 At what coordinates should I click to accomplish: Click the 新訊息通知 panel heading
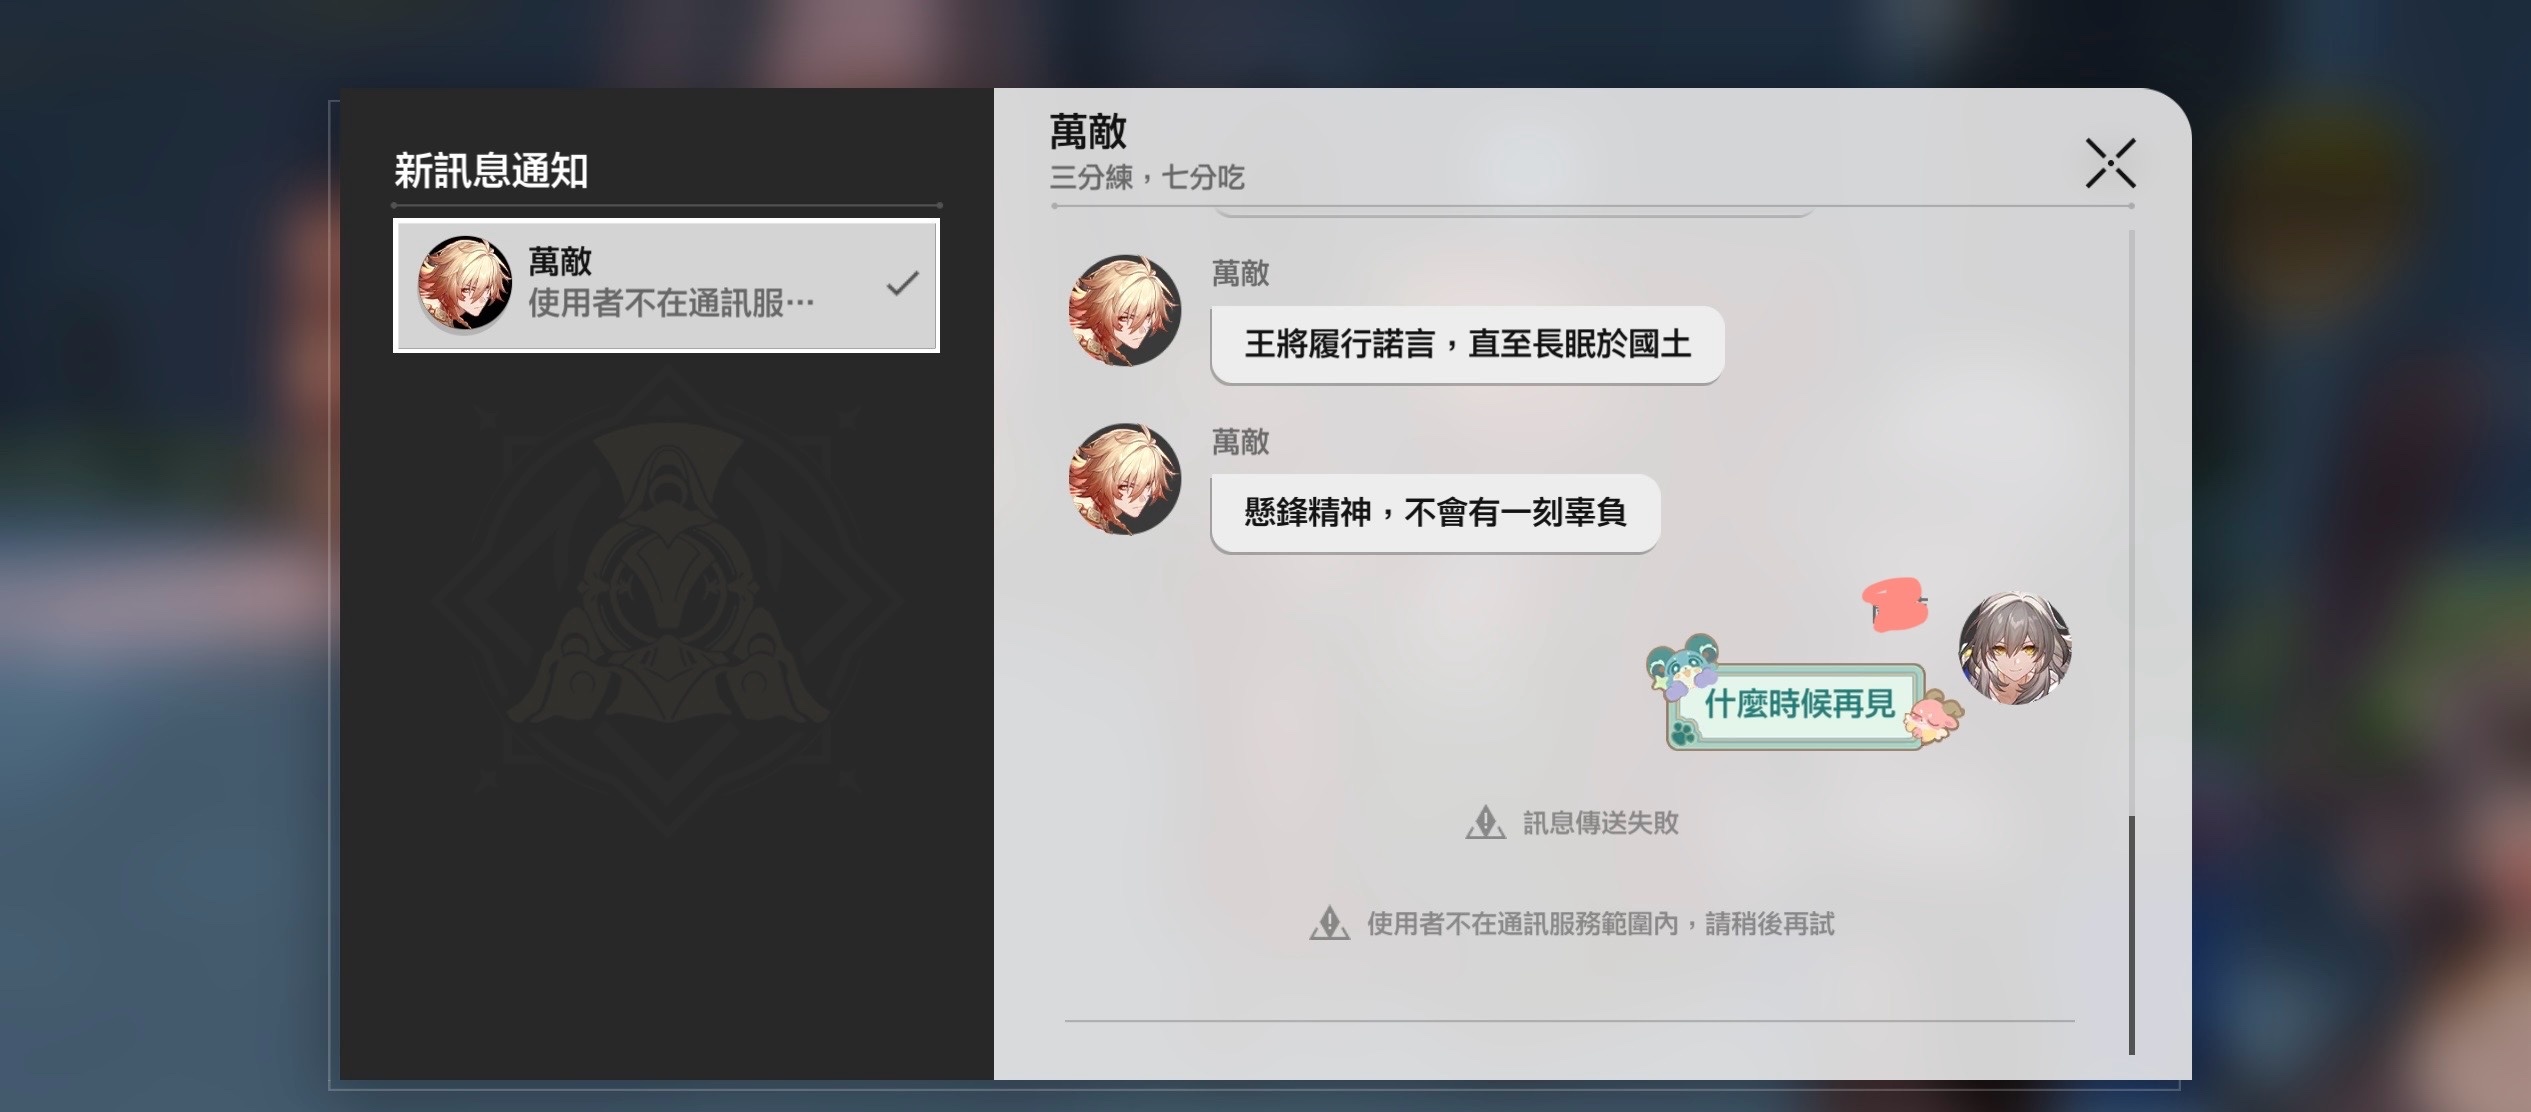pyautogui.click(x=491, y=171)
